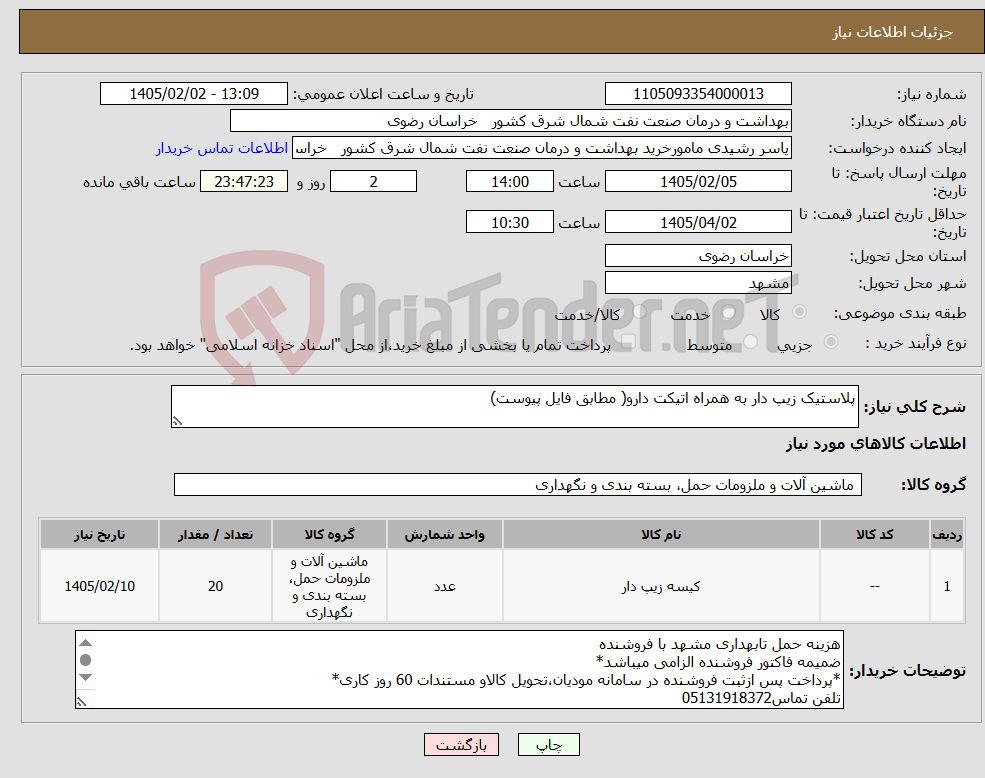Click the round scroll thumb in buyer notes
The image size is (985, 778).
pyautogui.click(x=86, y=660)
